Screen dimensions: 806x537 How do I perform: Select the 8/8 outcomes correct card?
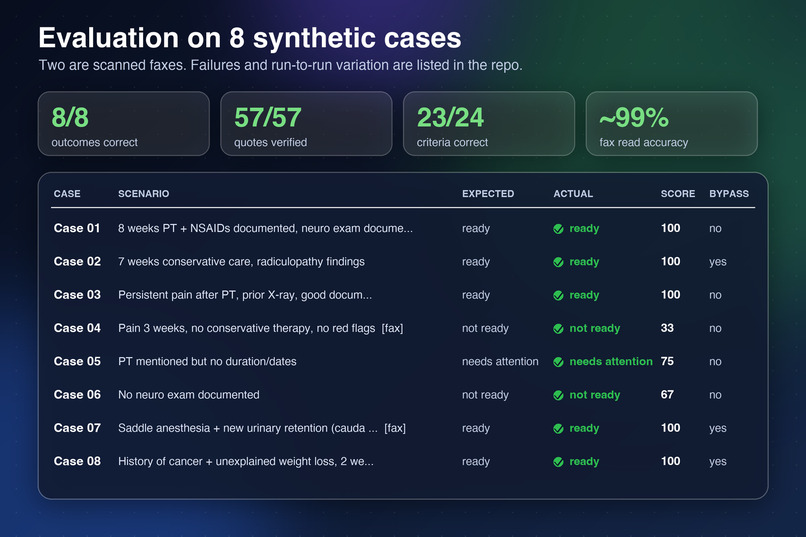[x=124, y=124]
